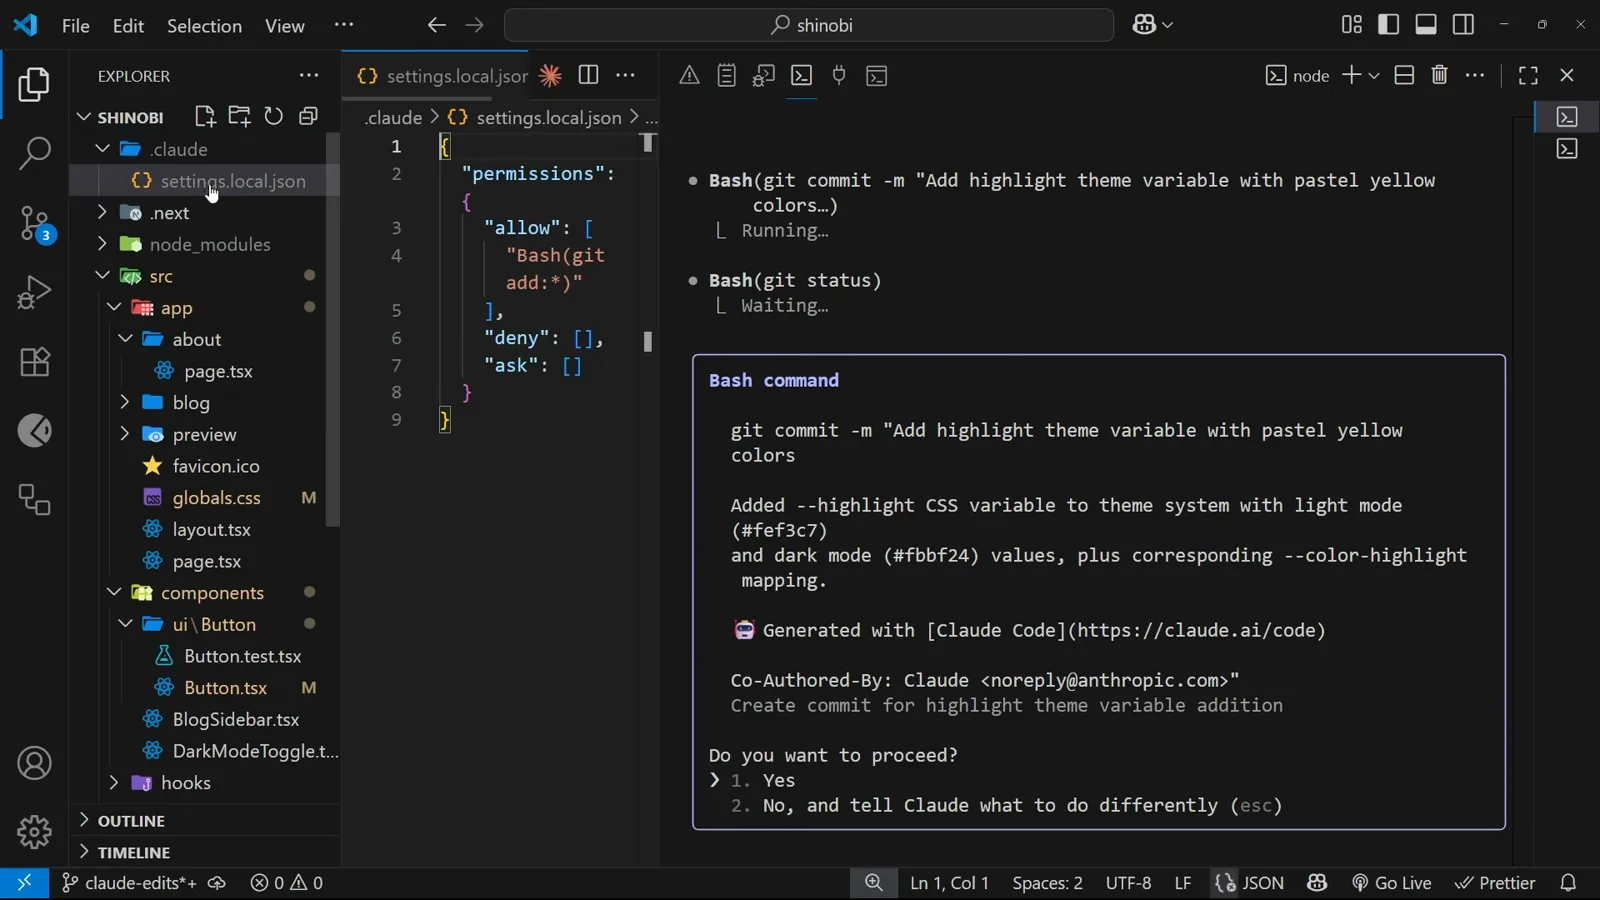Select the Terminal panel icon

pyautogui.click(x=801, y=75)
